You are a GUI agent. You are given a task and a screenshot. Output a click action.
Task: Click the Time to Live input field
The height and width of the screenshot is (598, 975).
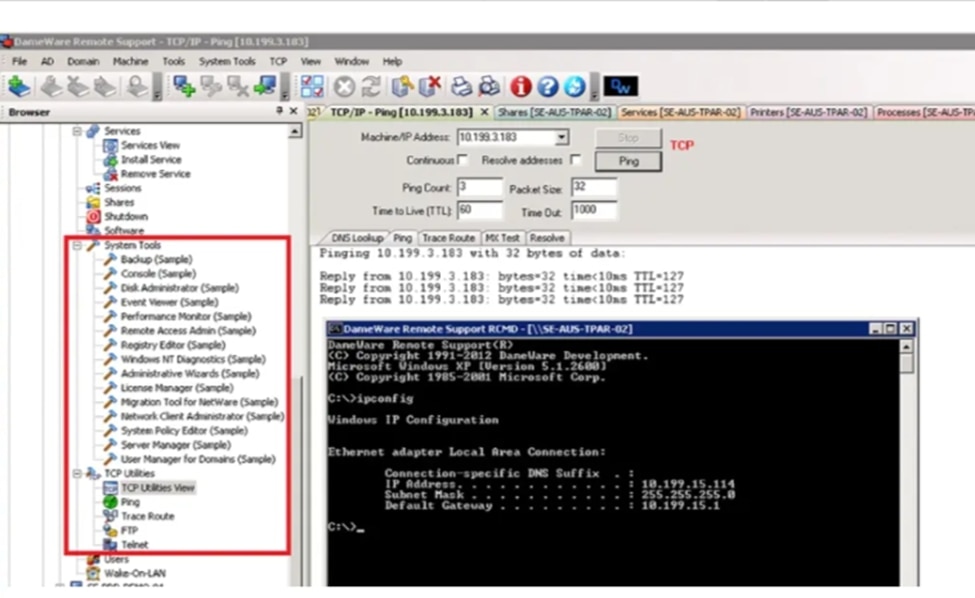(479, 210)
